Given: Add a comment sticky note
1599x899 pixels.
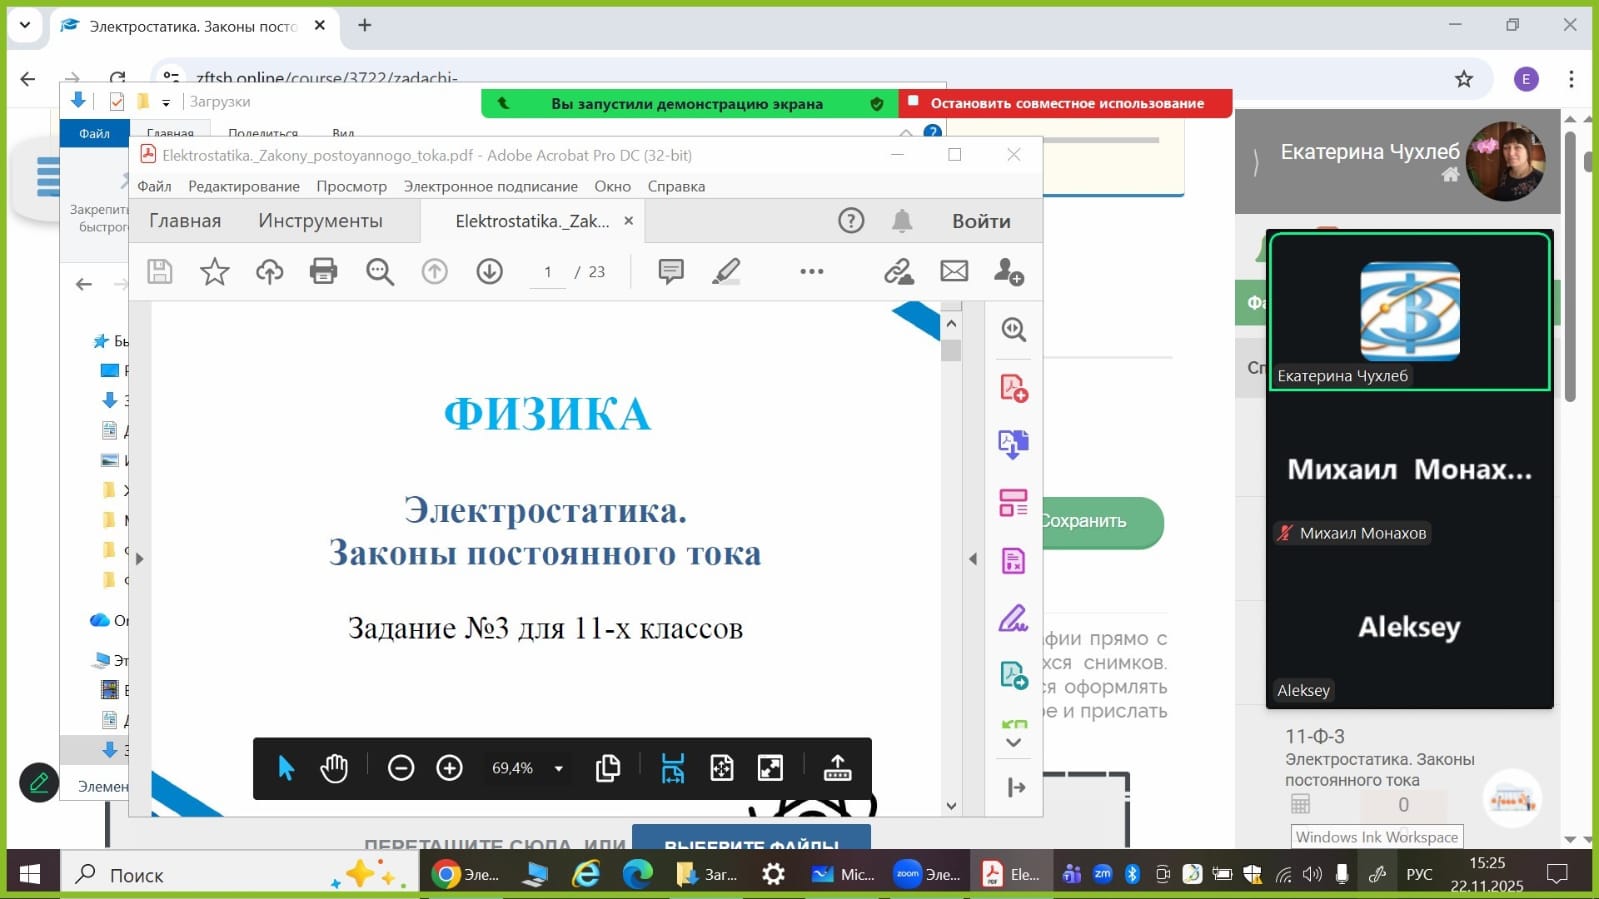Looking at the screenshot, I should [x=671, y=271].
